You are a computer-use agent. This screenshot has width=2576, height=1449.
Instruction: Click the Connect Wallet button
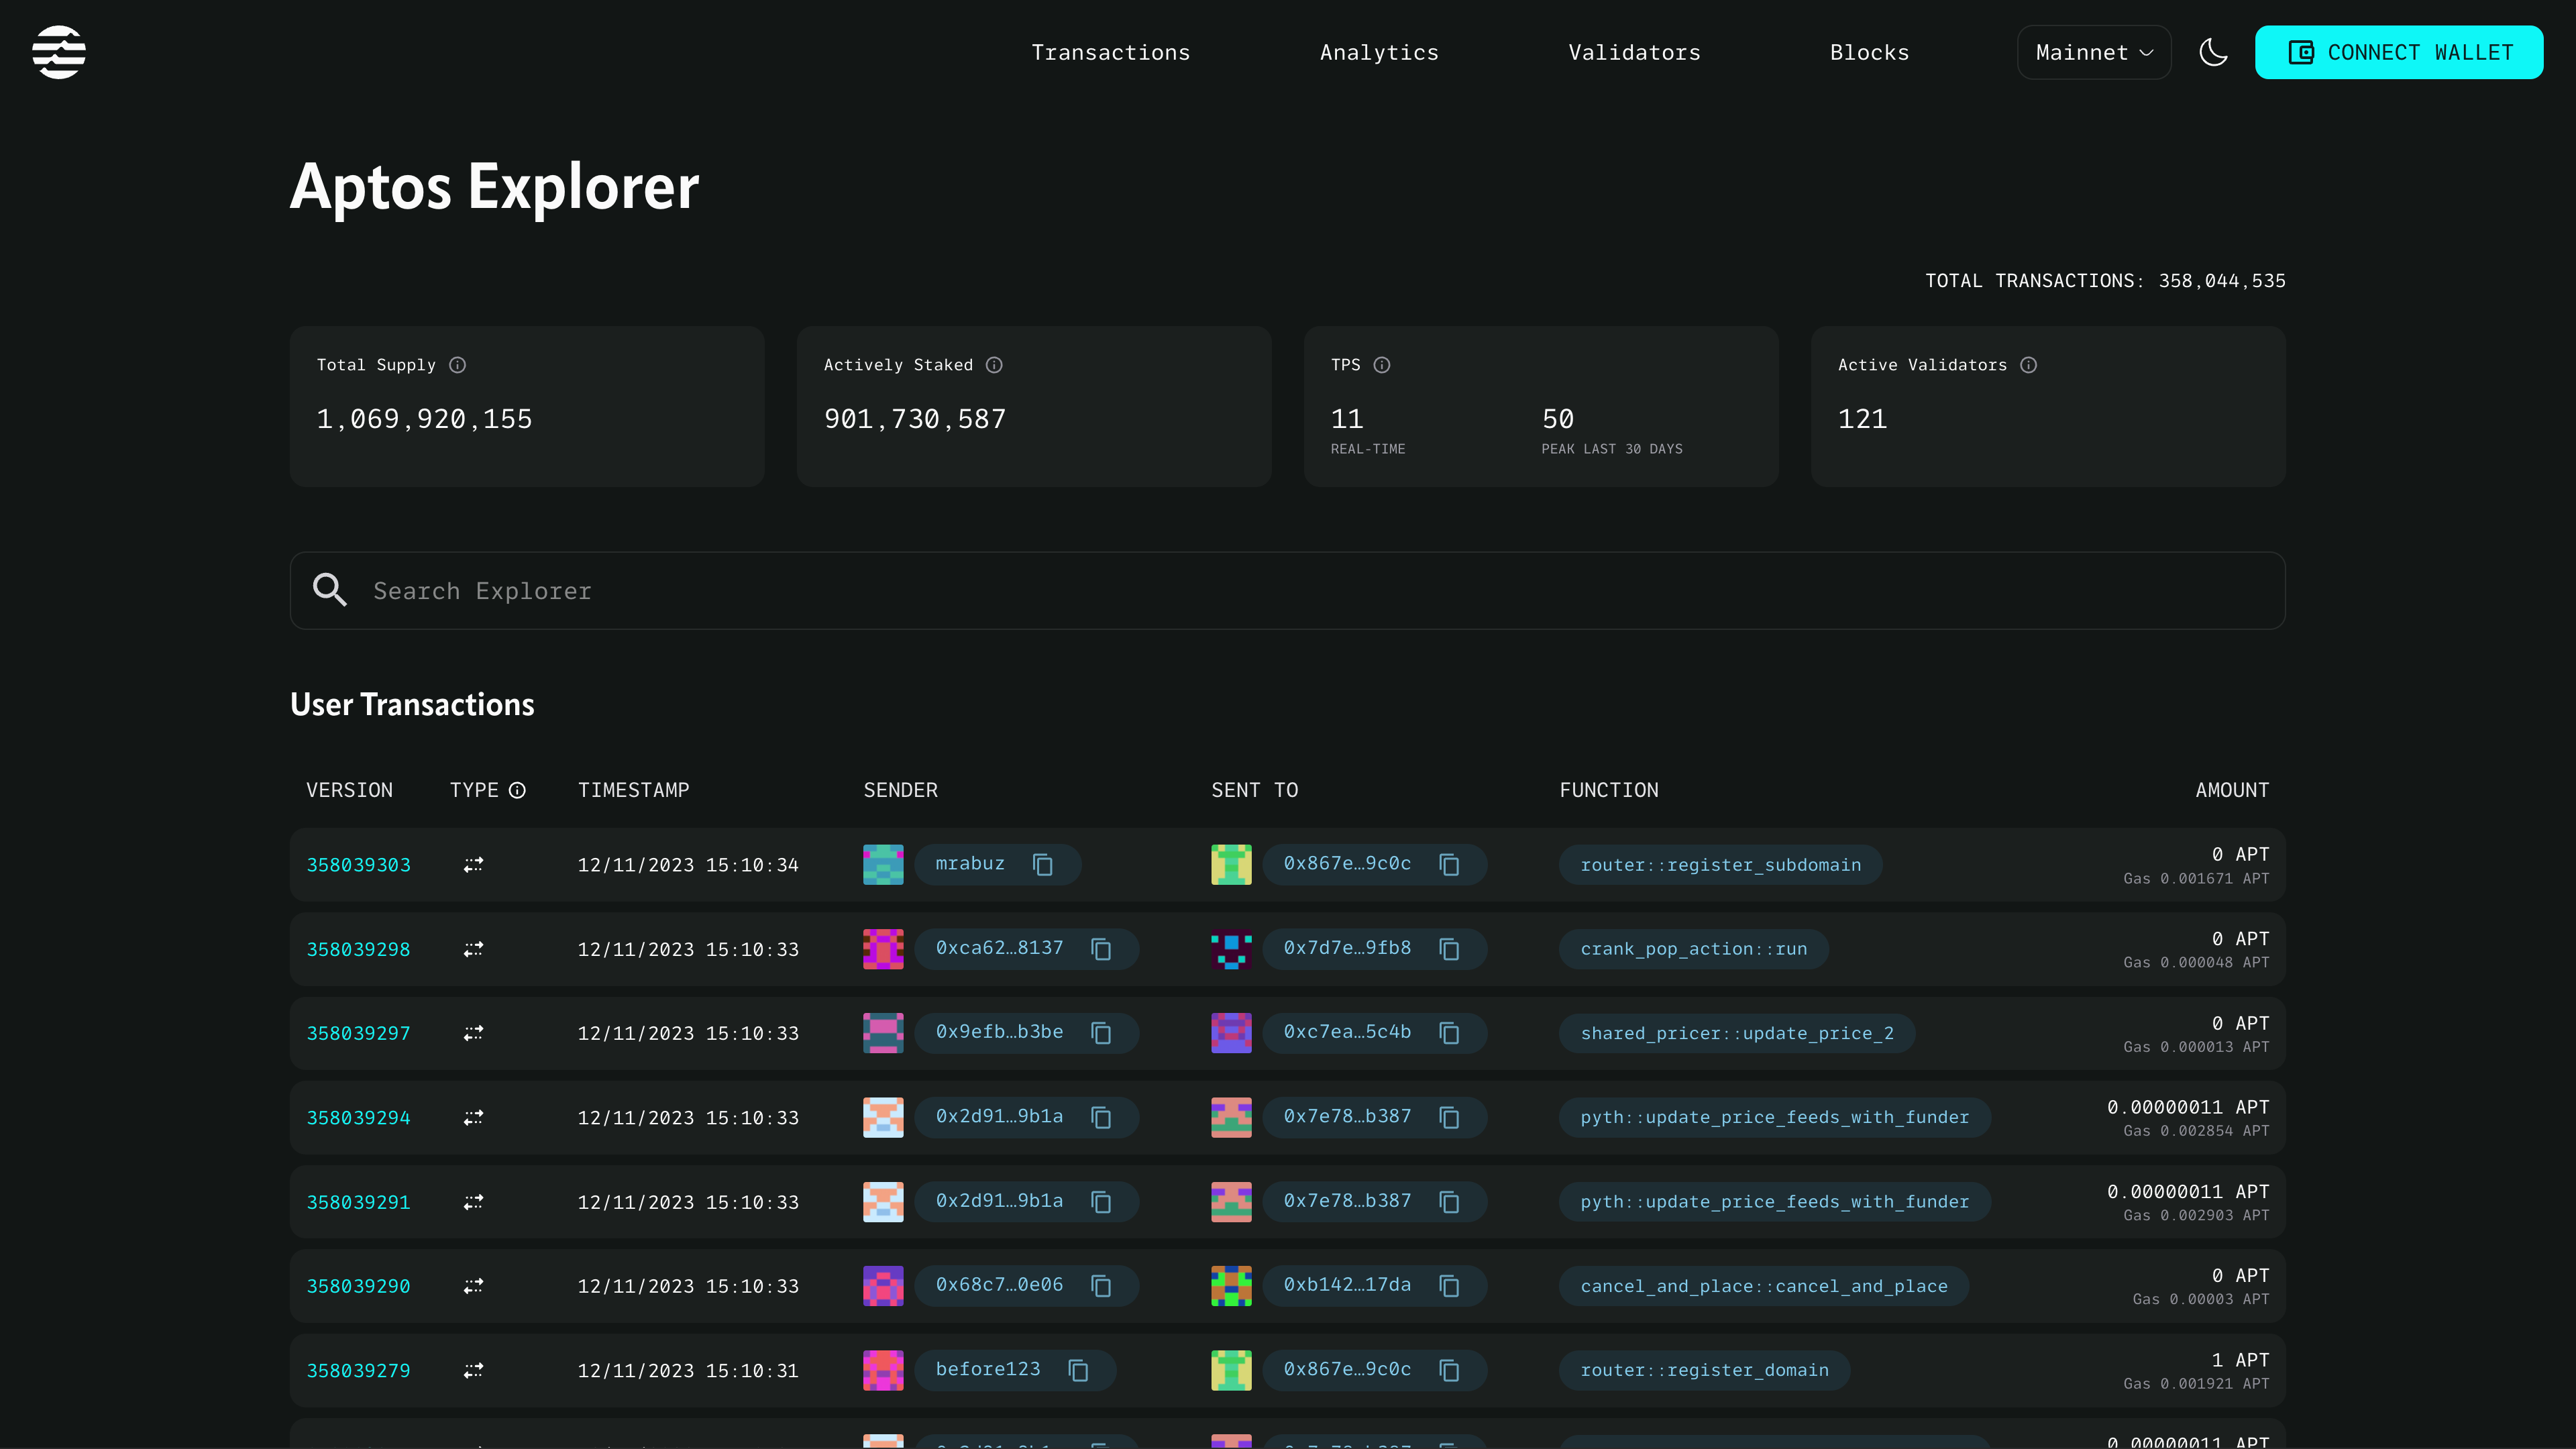[x=2398, y=52]
